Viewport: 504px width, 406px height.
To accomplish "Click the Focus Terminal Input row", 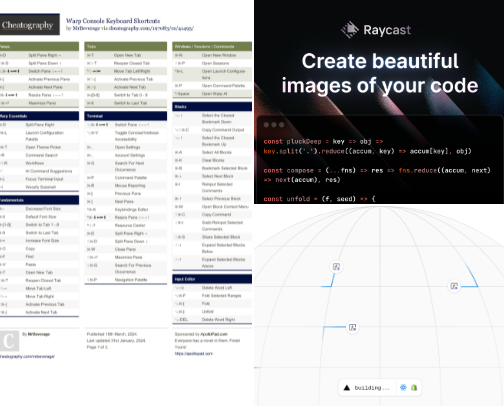I will click(x=39, y=179).
